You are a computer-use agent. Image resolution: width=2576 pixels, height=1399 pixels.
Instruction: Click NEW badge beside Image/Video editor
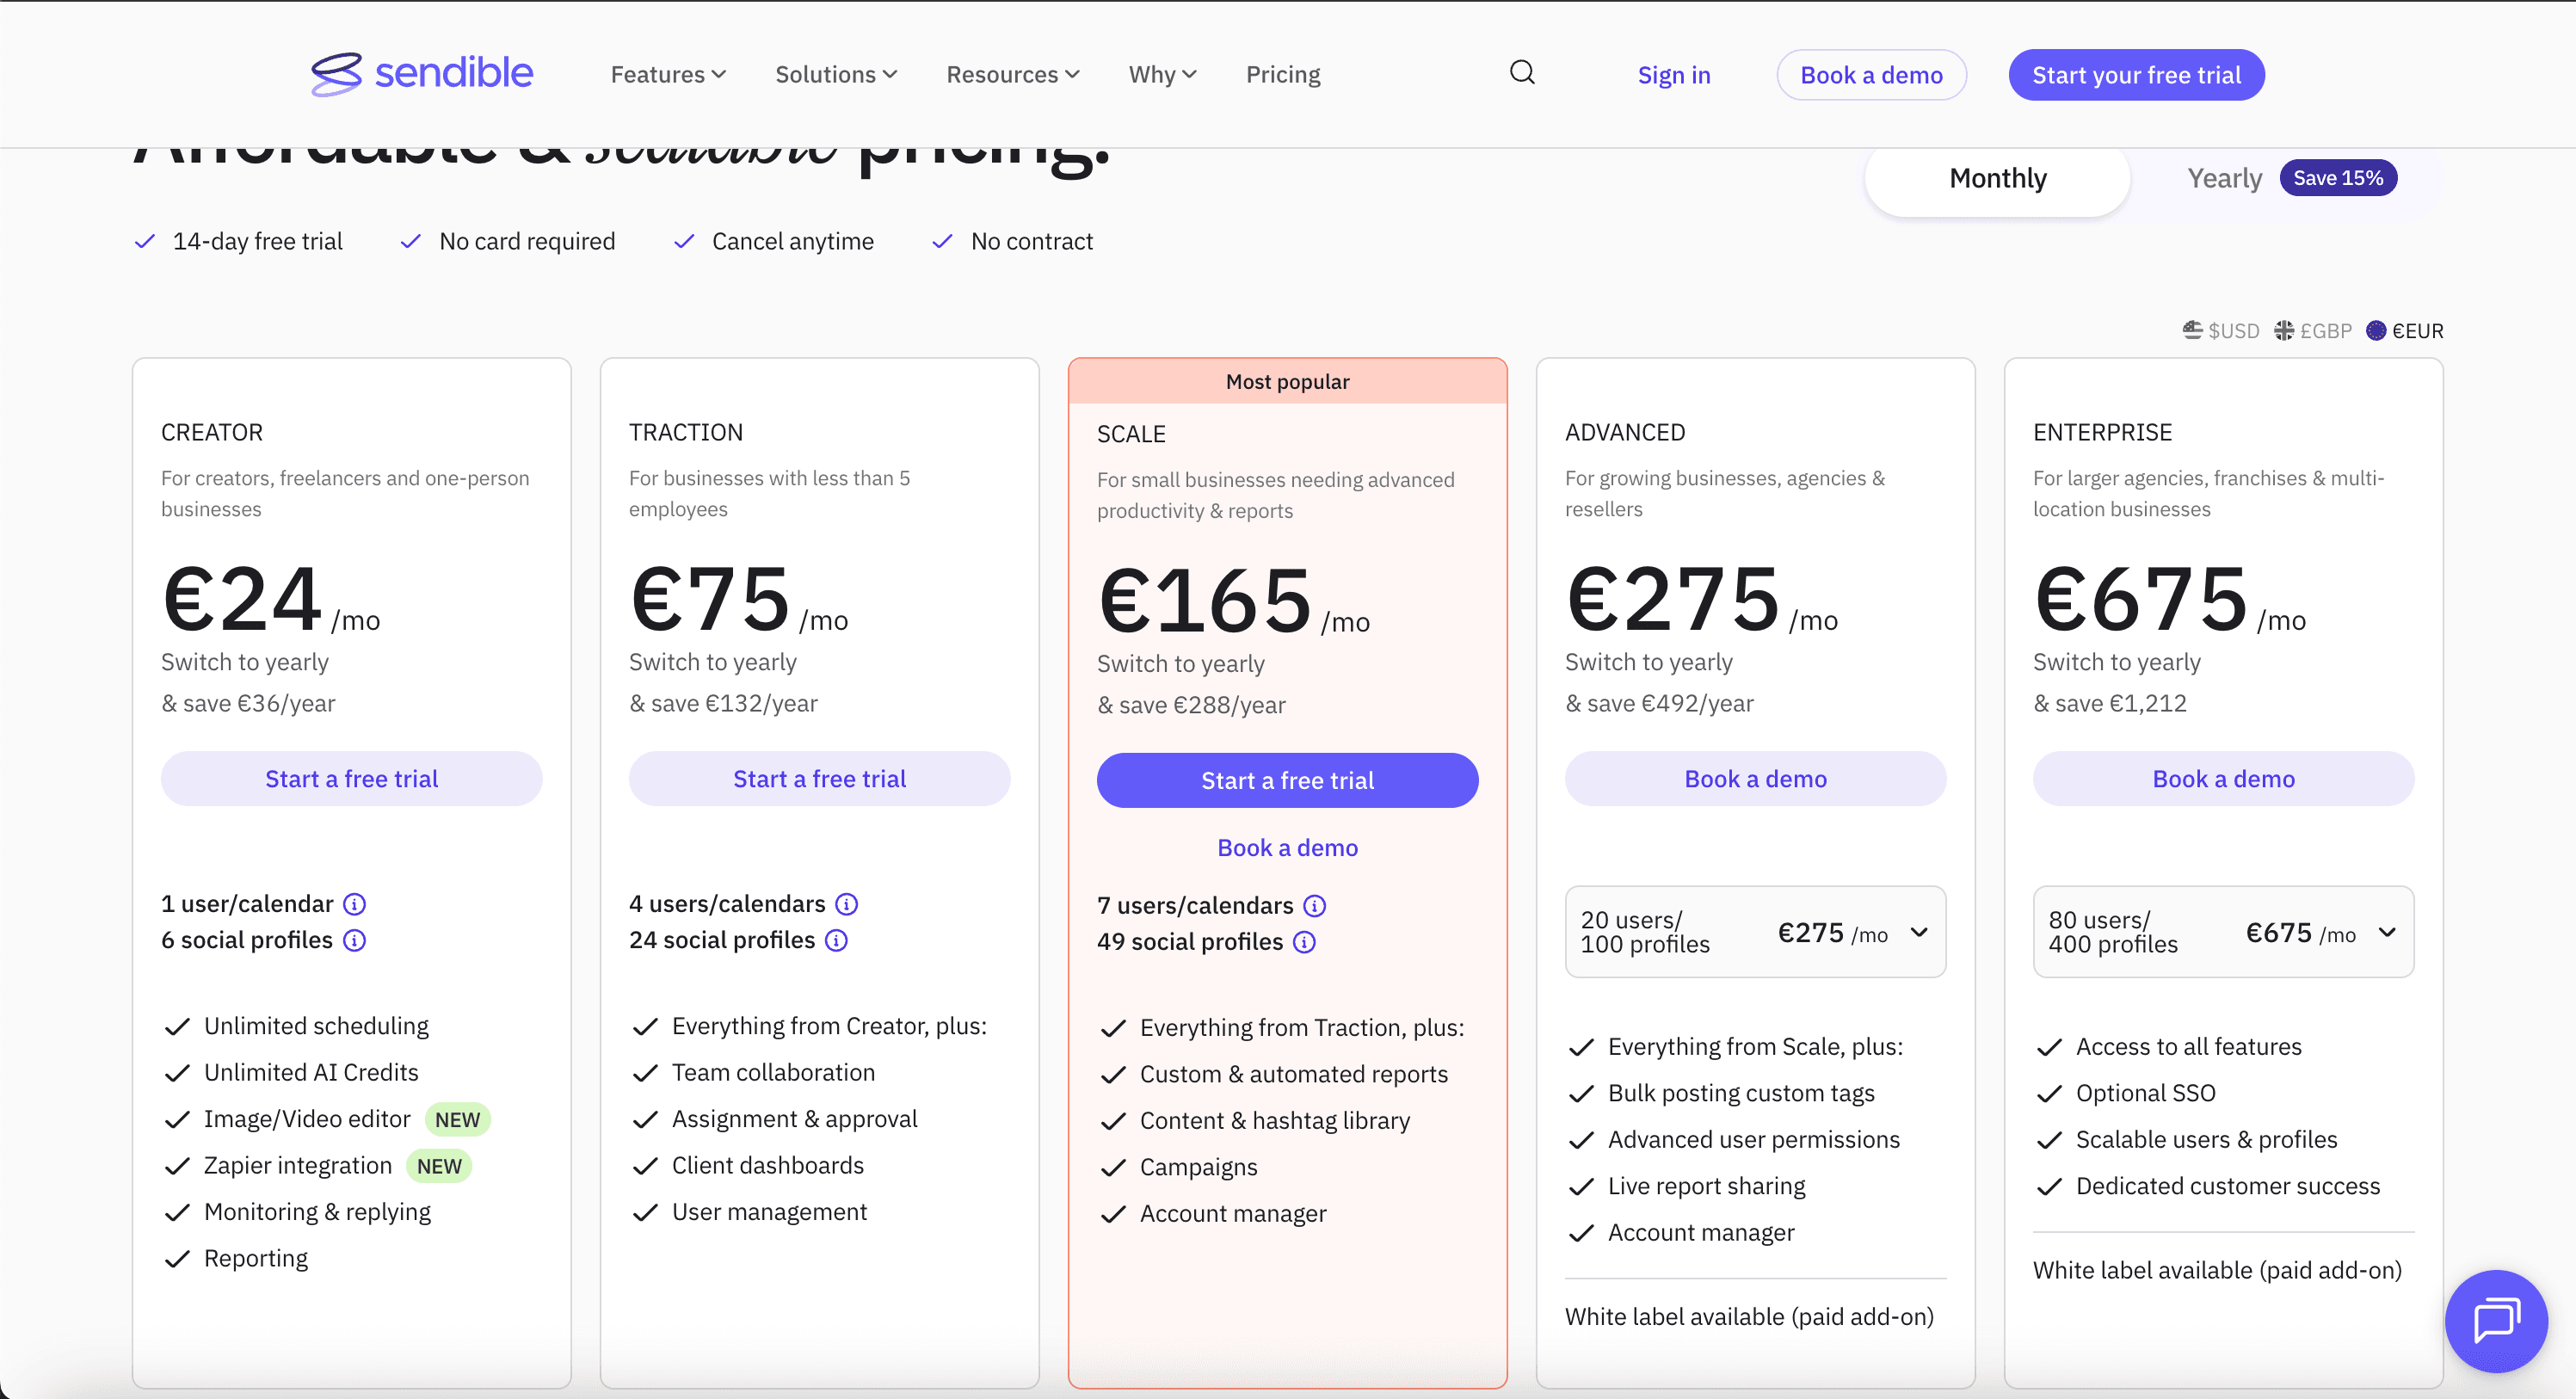[457, 1120]
